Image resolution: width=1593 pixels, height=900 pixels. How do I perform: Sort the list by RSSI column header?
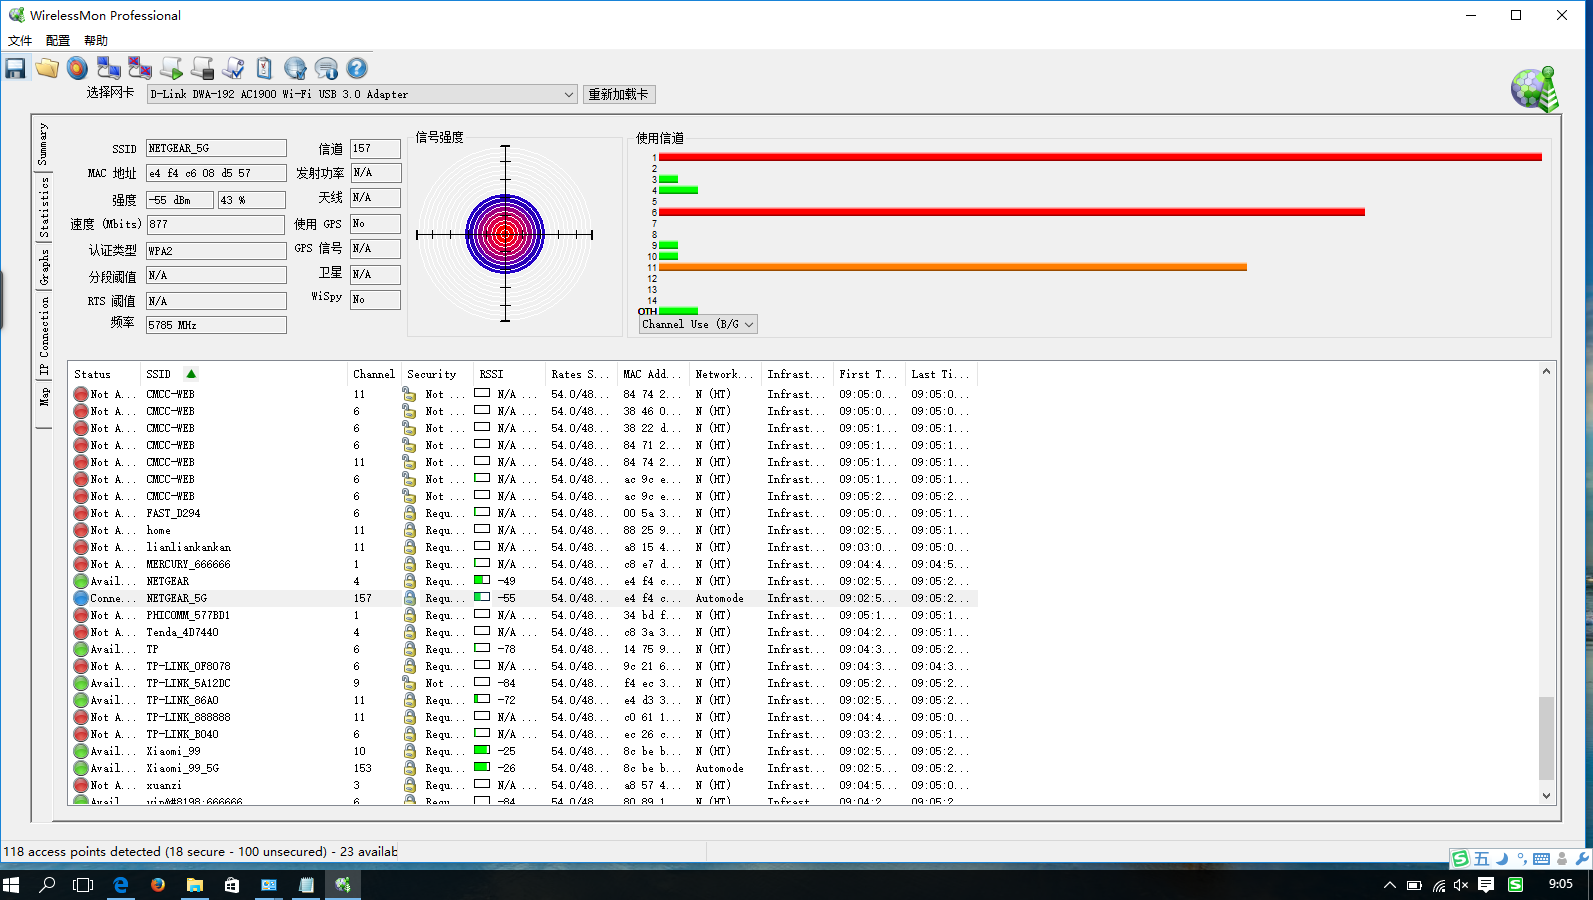(x=509, y=374)
